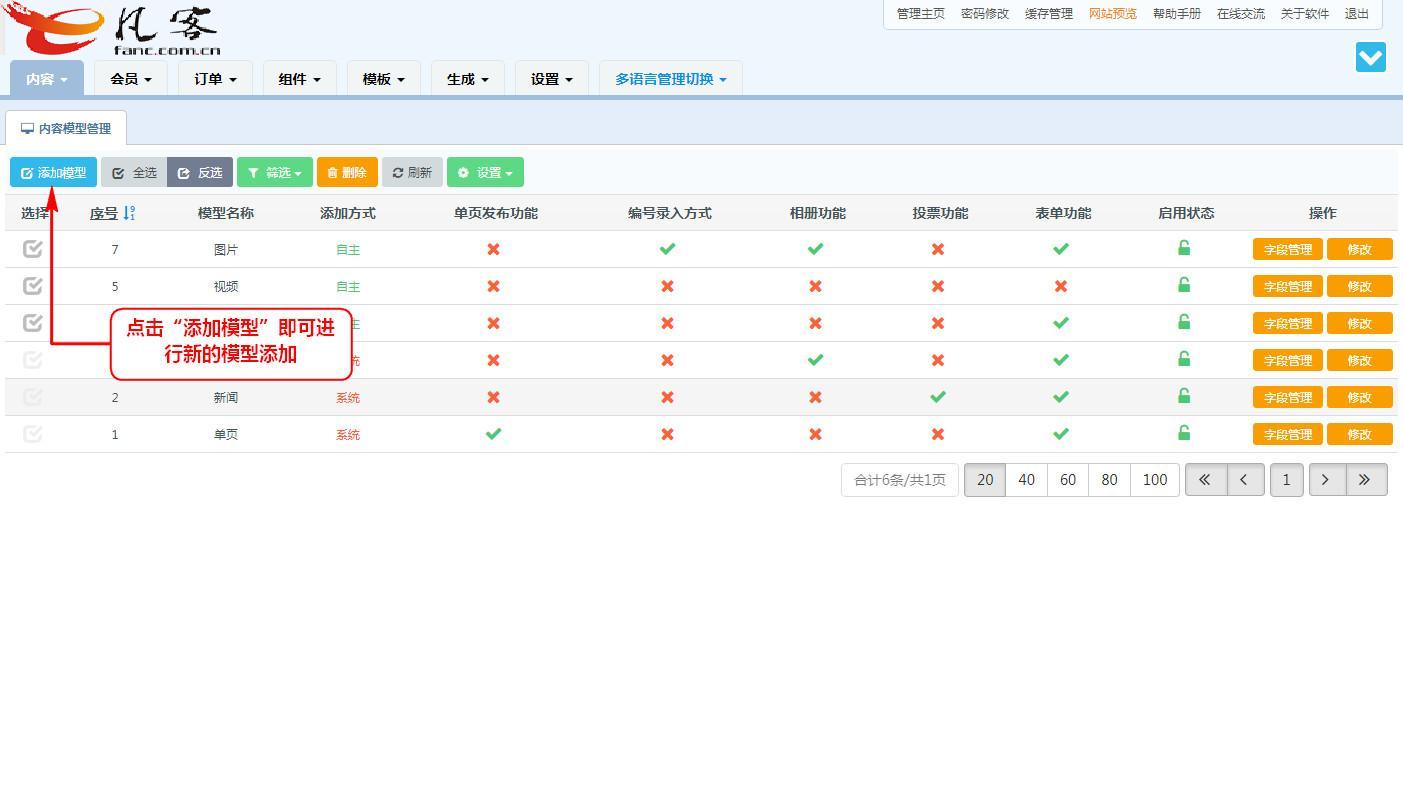Click the red cross under 相册功能 for 新闻

pyautogui.click(x=815, y=397)
